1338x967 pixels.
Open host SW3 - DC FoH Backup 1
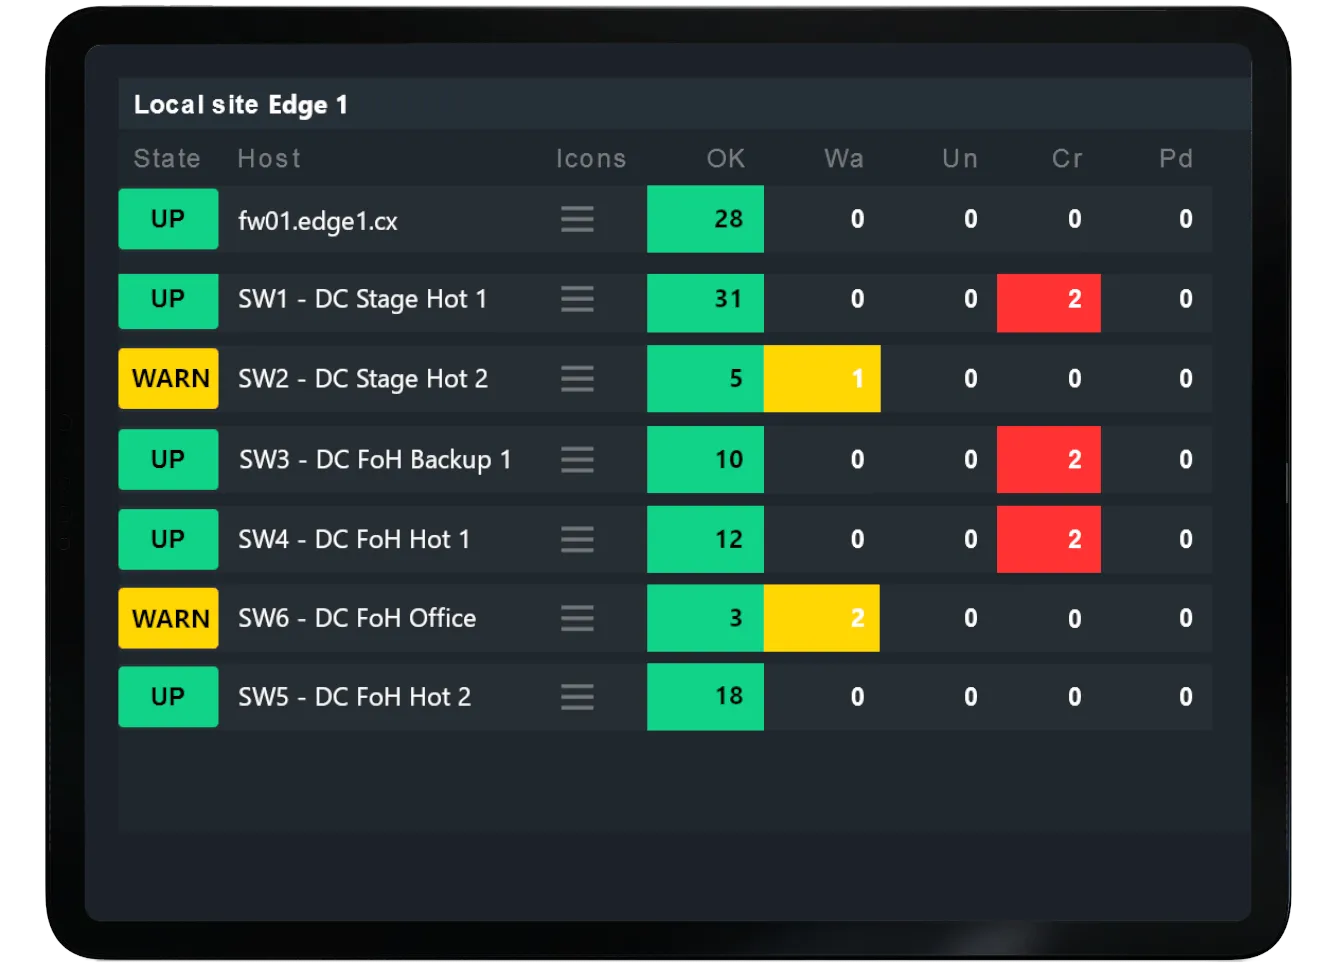(374, 459)
